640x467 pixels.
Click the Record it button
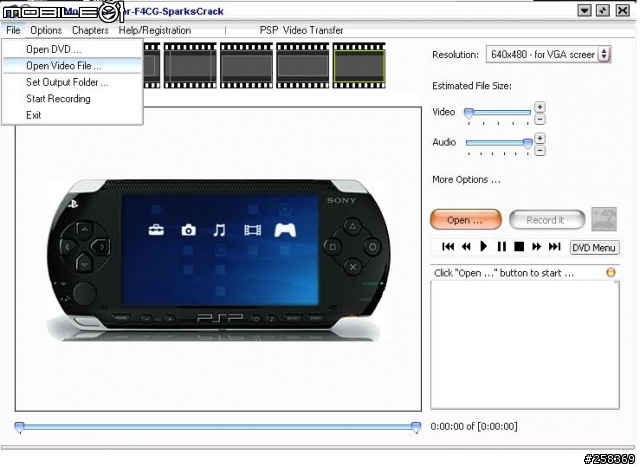pyautogui.click(x=547, y=220)
